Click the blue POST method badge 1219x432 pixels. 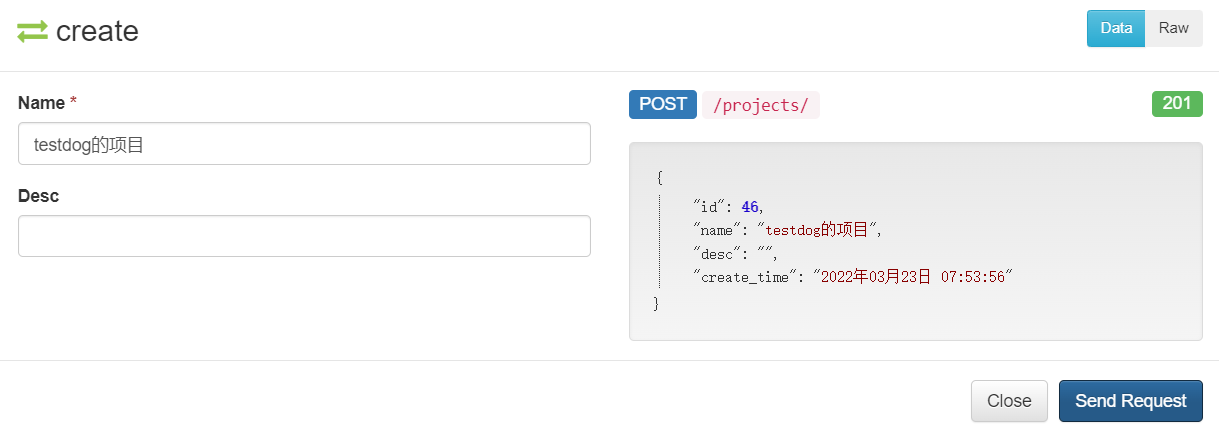pyautogui.click(x=663, y=104)
